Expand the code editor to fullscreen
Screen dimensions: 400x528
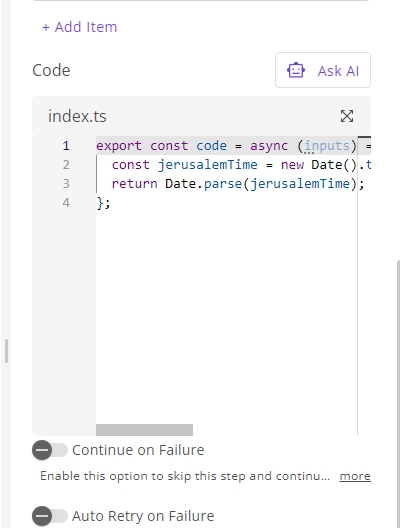347,116
